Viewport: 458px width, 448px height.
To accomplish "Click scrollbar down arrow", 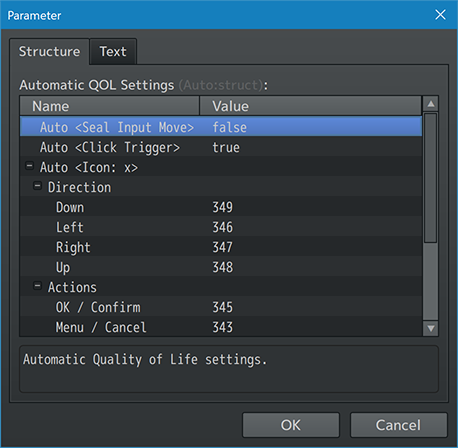I will [431, 329].
